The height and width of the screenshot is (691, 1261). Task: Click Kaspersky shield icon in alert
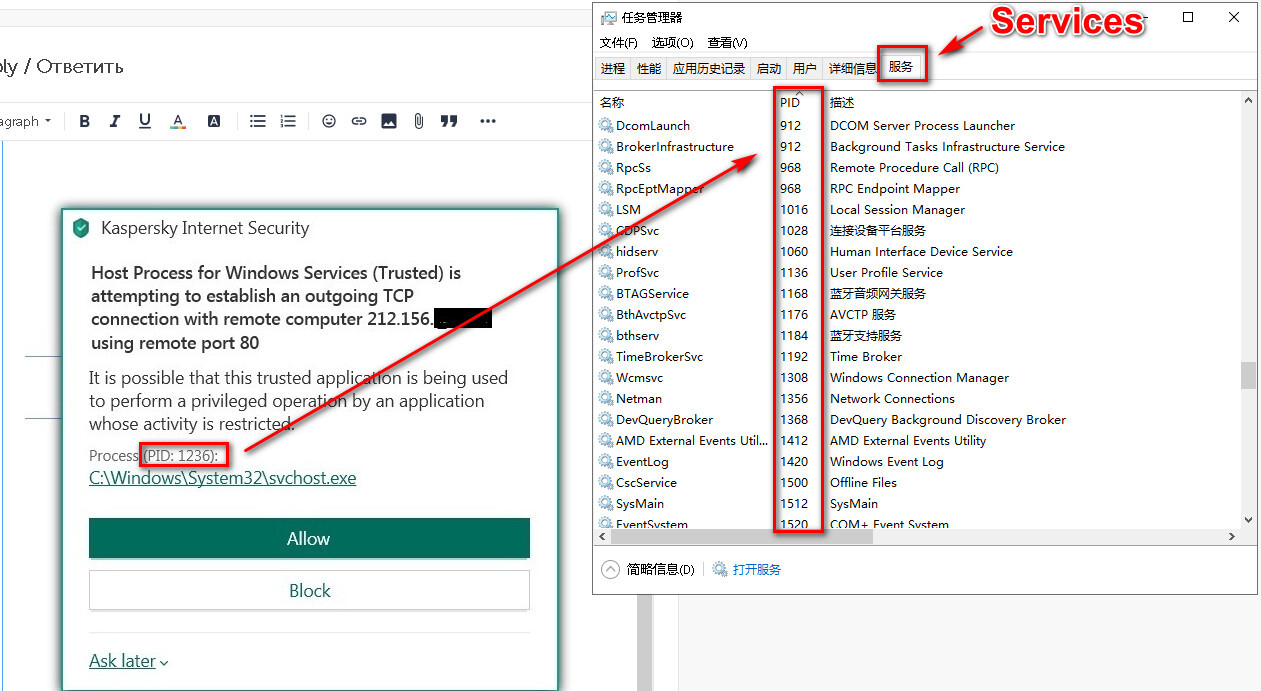81,228
